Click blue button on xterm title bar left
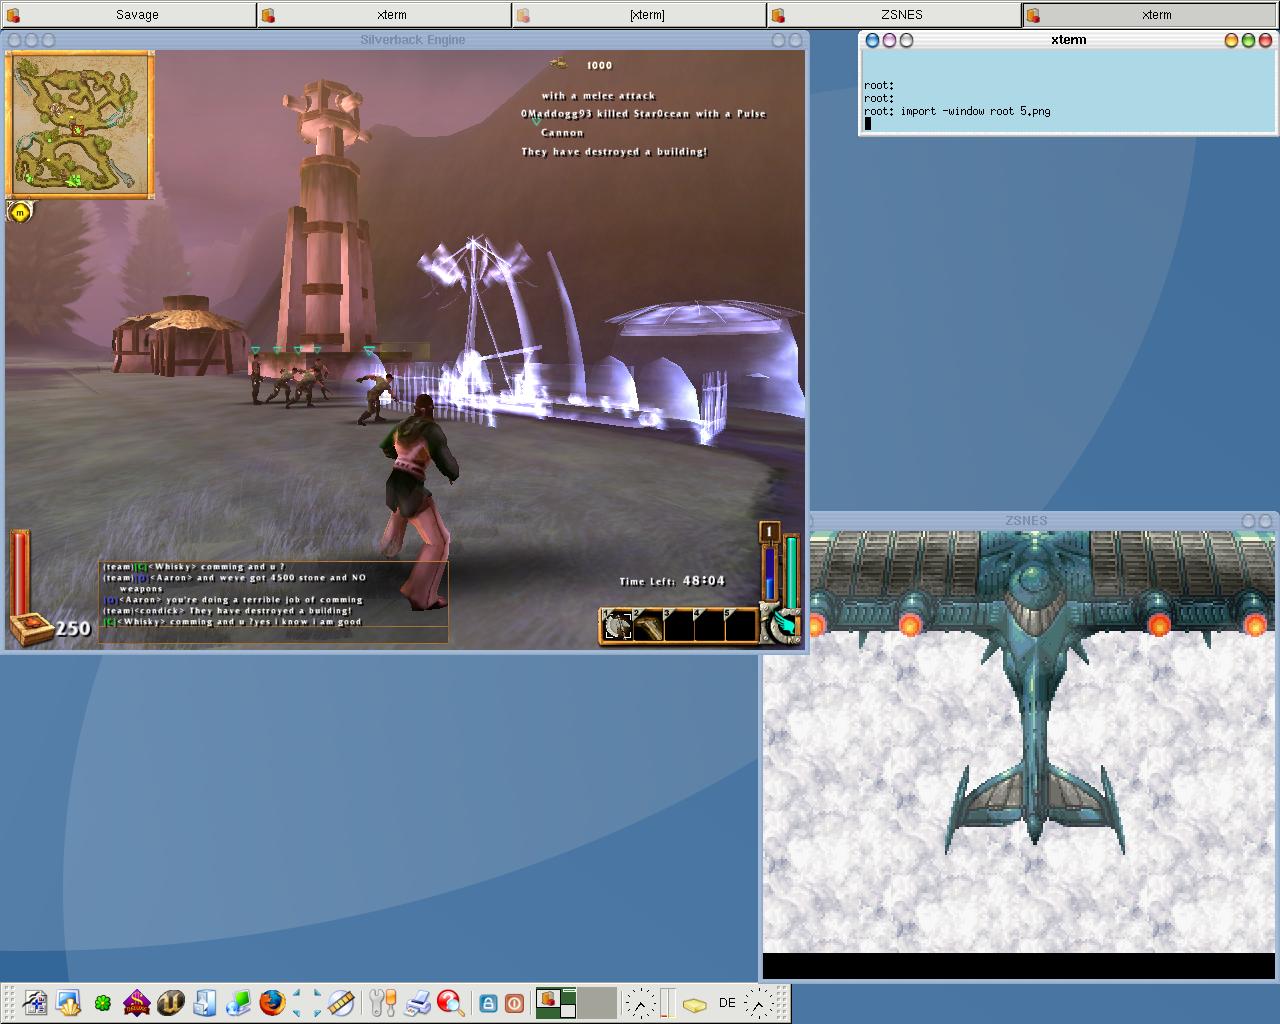 click(872, 40)
